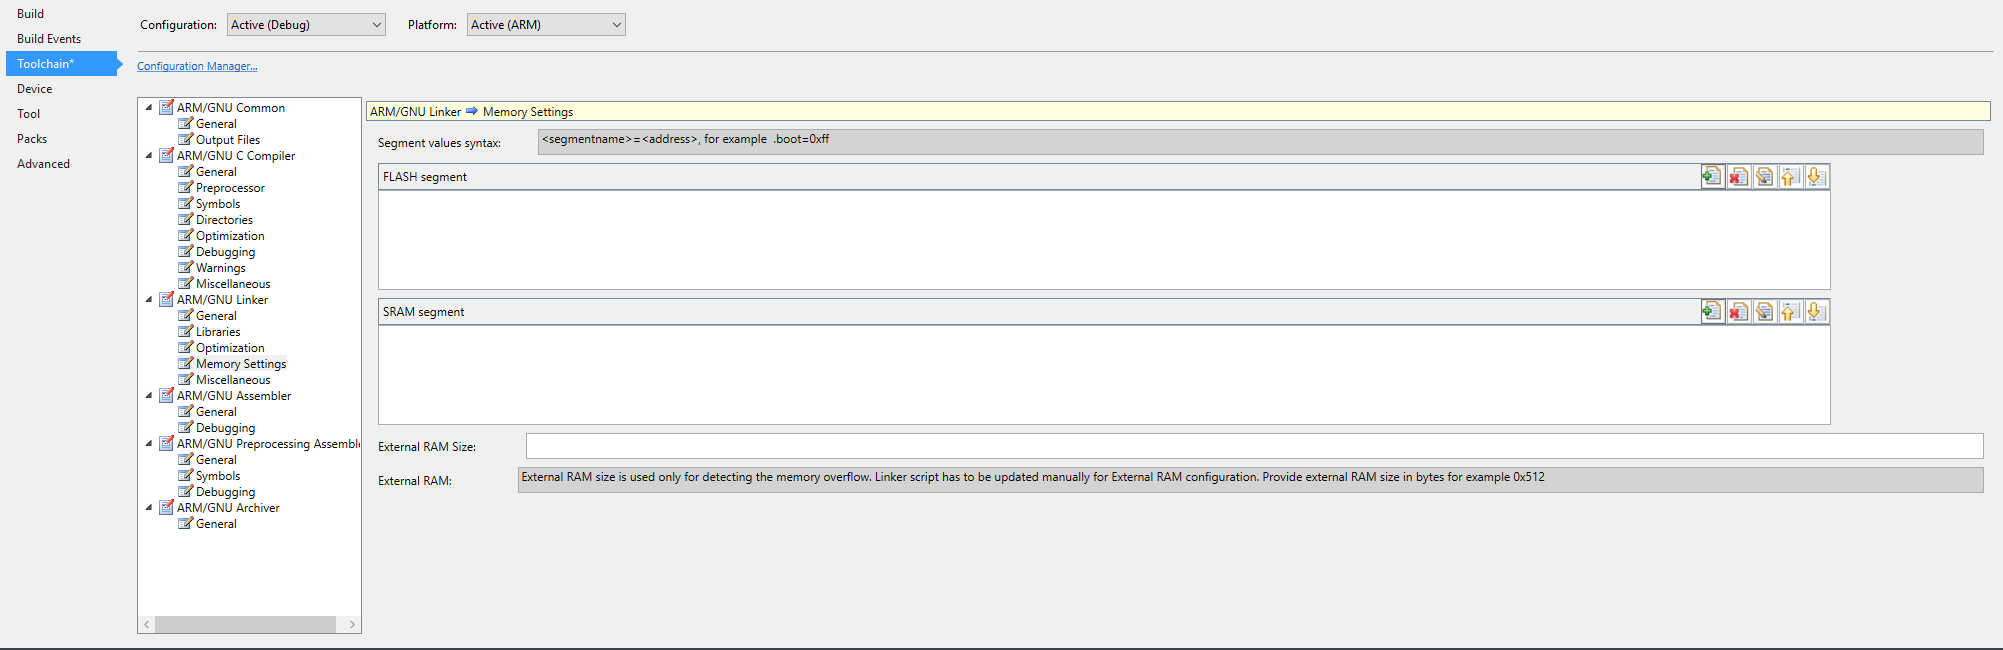This screenshot has width=2003, height=650.
Task: Open the Platform dropdown showing Active (ARM)
Action: coord(546,25)
